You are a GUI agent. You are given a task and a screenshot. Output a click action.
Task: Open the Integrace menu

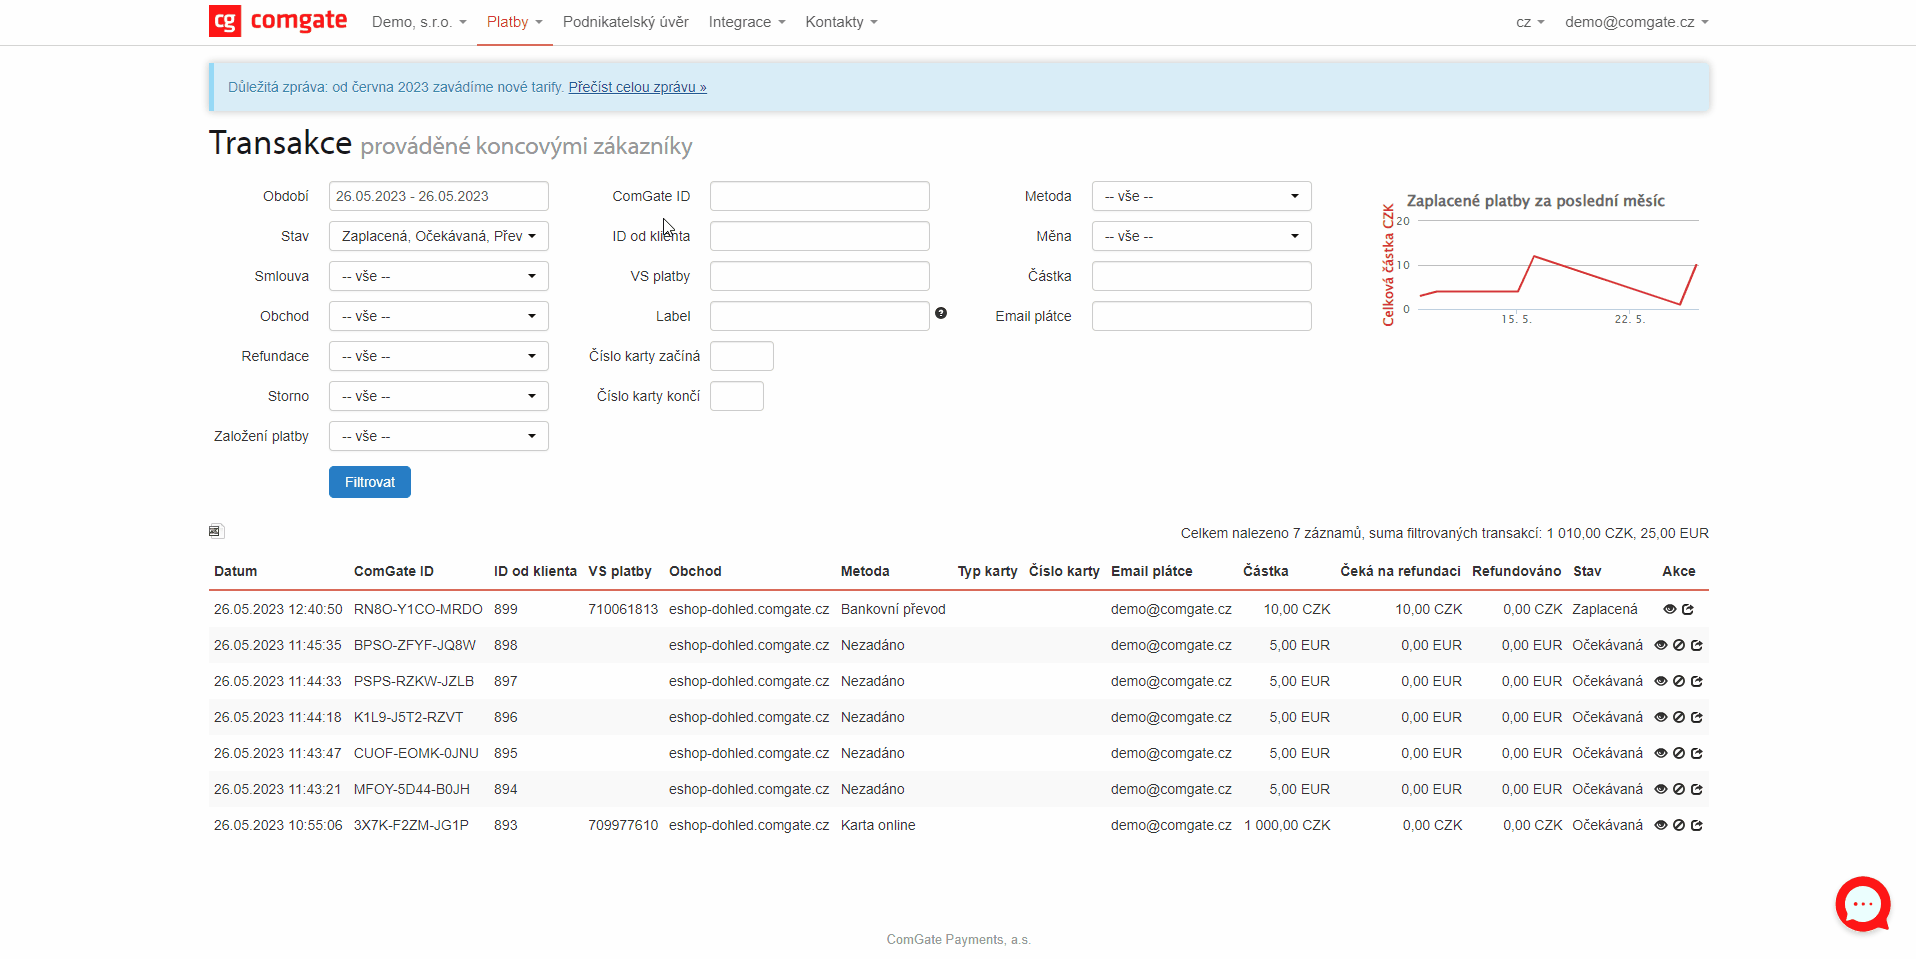coord(747,22)
